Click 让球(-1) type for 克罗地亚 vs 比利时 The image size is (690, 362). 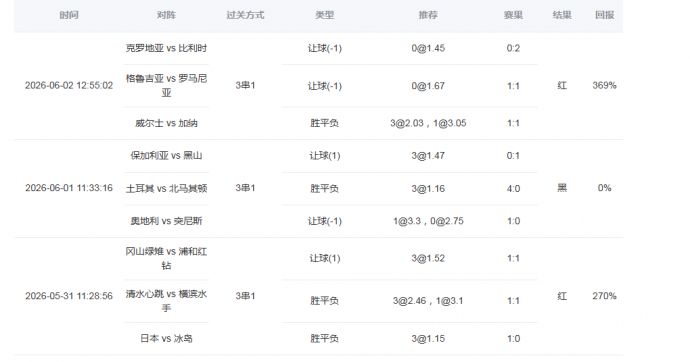(x=324, y=48)
